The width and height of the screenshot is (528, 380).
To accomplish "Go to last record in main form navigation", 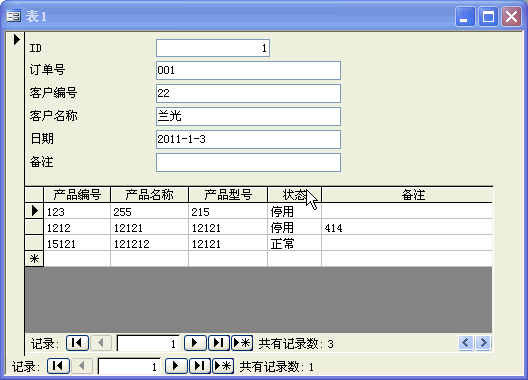I will click(199, 366).
